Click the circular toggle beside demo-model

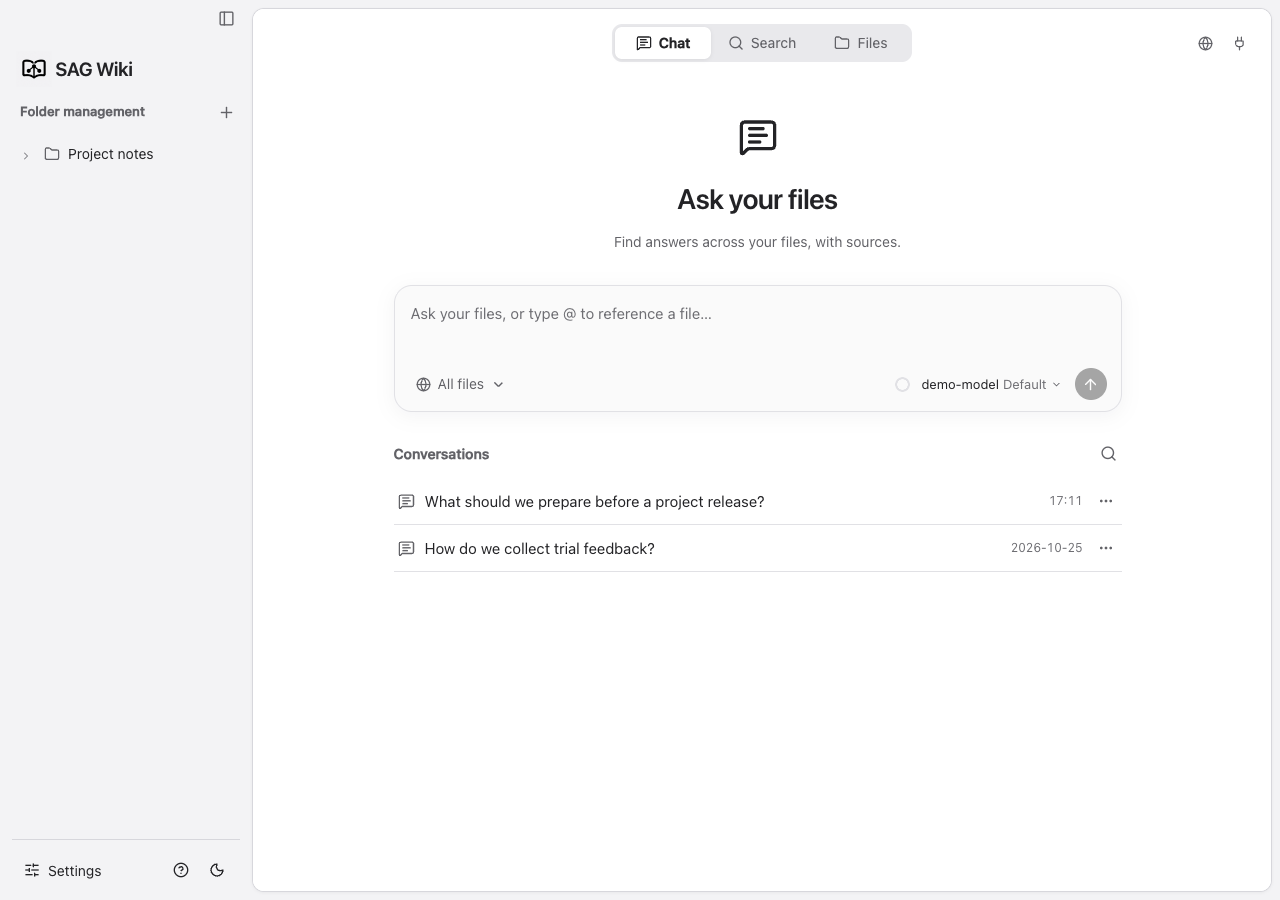902,384
